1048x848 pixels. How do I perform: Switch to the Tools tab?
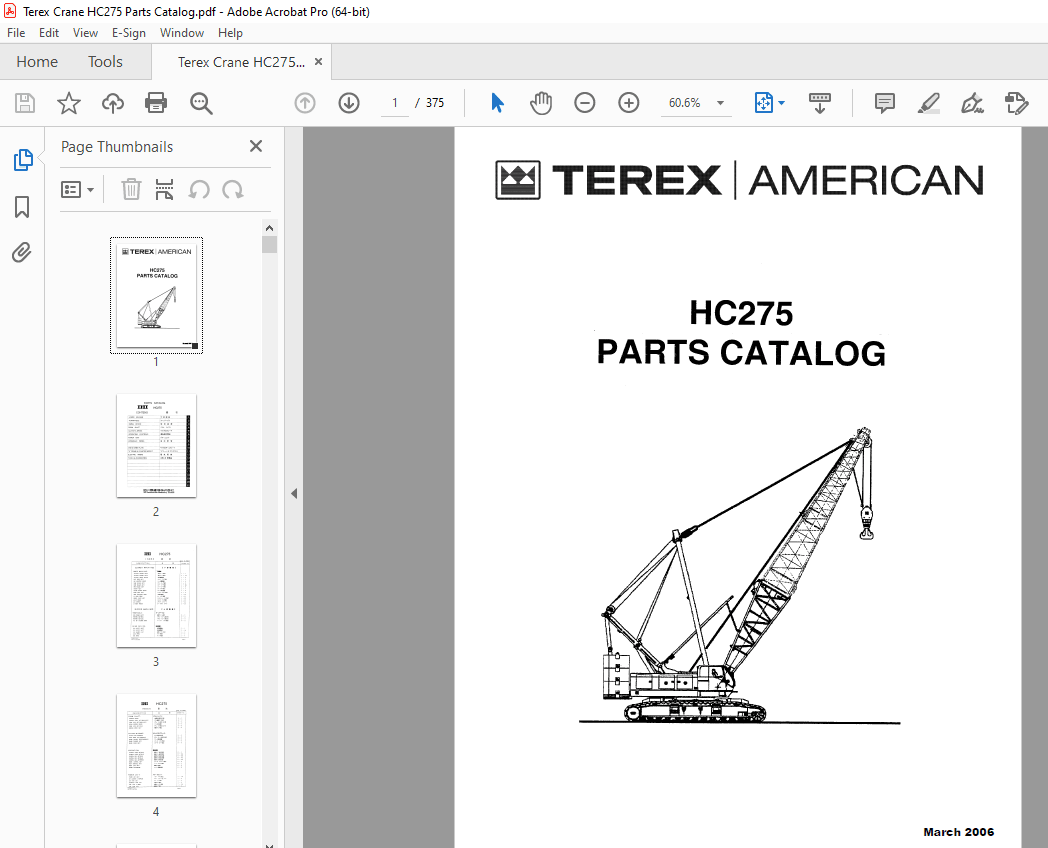[x=105, y=61]
